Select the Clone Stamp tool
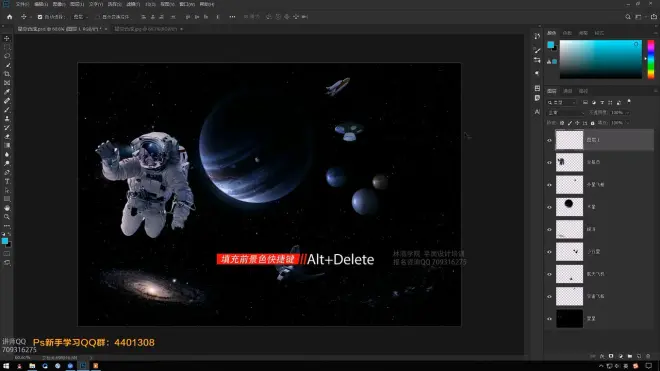The image size is (660, 371). pos(7,119)
